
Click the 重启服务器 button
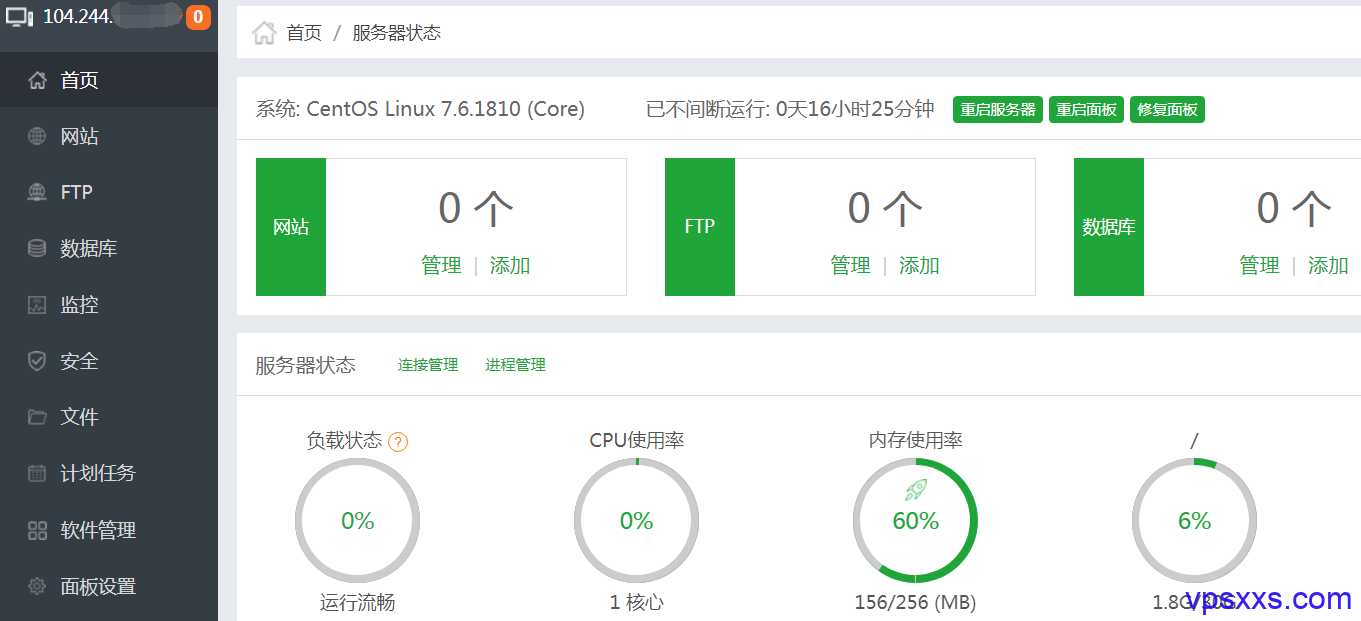[x=998, y=110]
